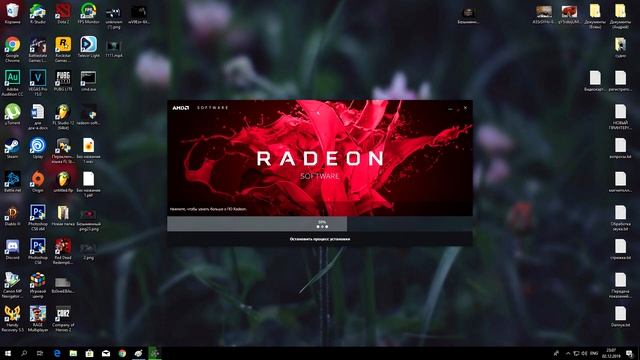Open Chrome from the taskbar
The width and height of the screenshot is (640, 360).
pos(122,353)
